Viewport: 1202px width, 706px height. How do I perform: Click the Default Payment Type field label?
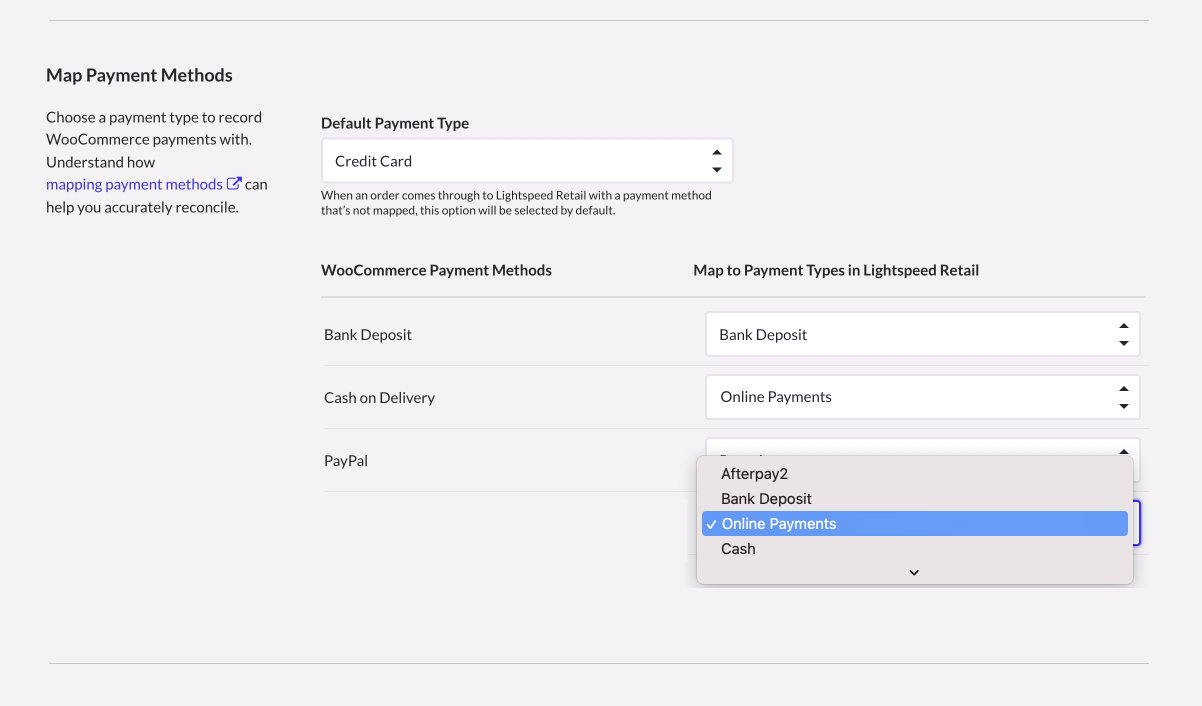tap(395, 123)
